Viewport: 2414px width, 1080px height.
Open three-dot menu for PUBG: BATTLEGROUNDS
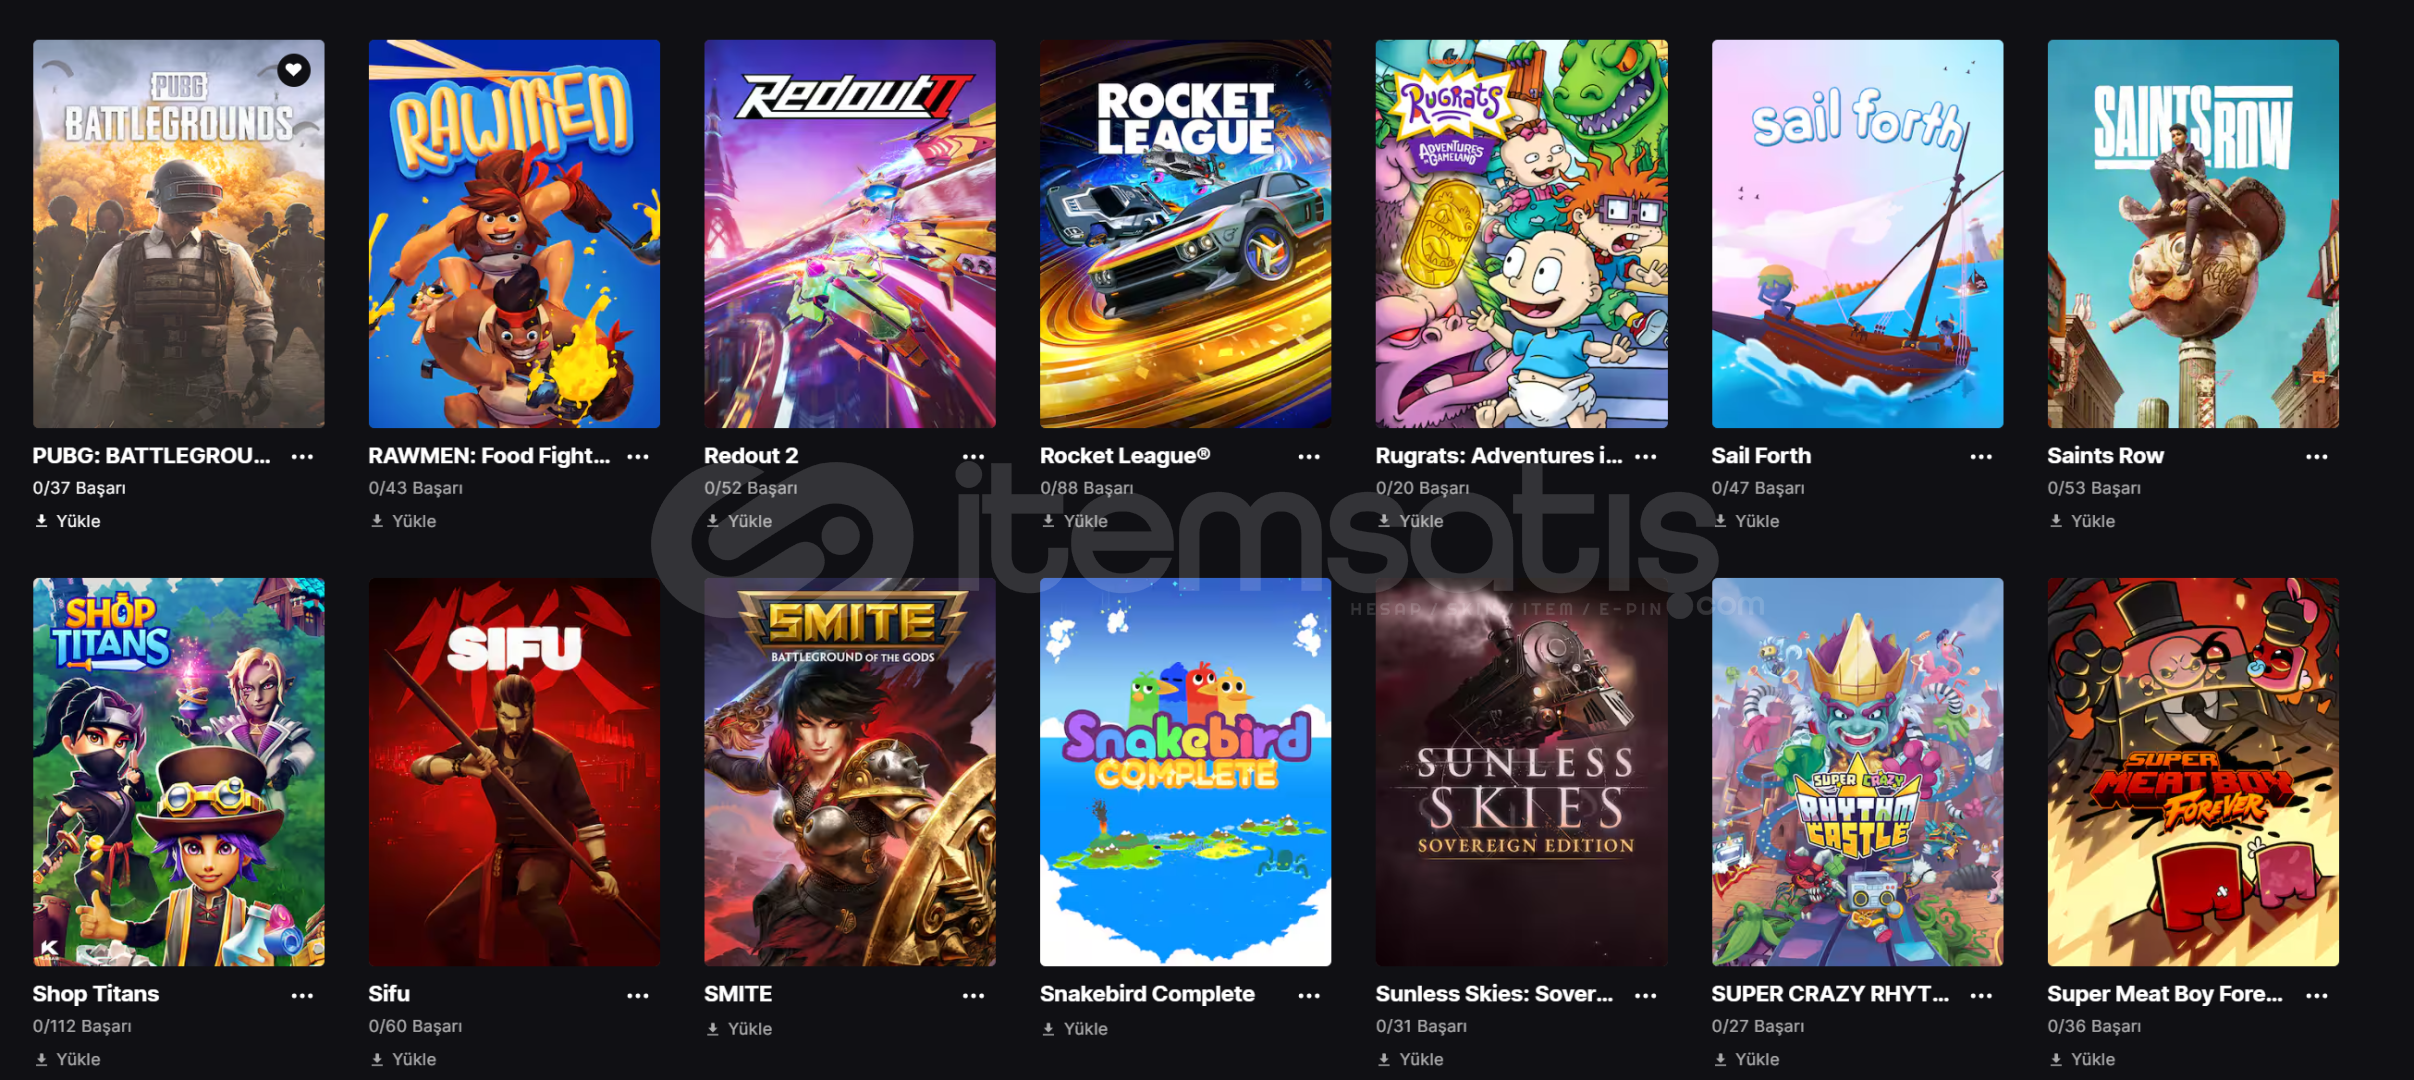(x=302, y=457)
